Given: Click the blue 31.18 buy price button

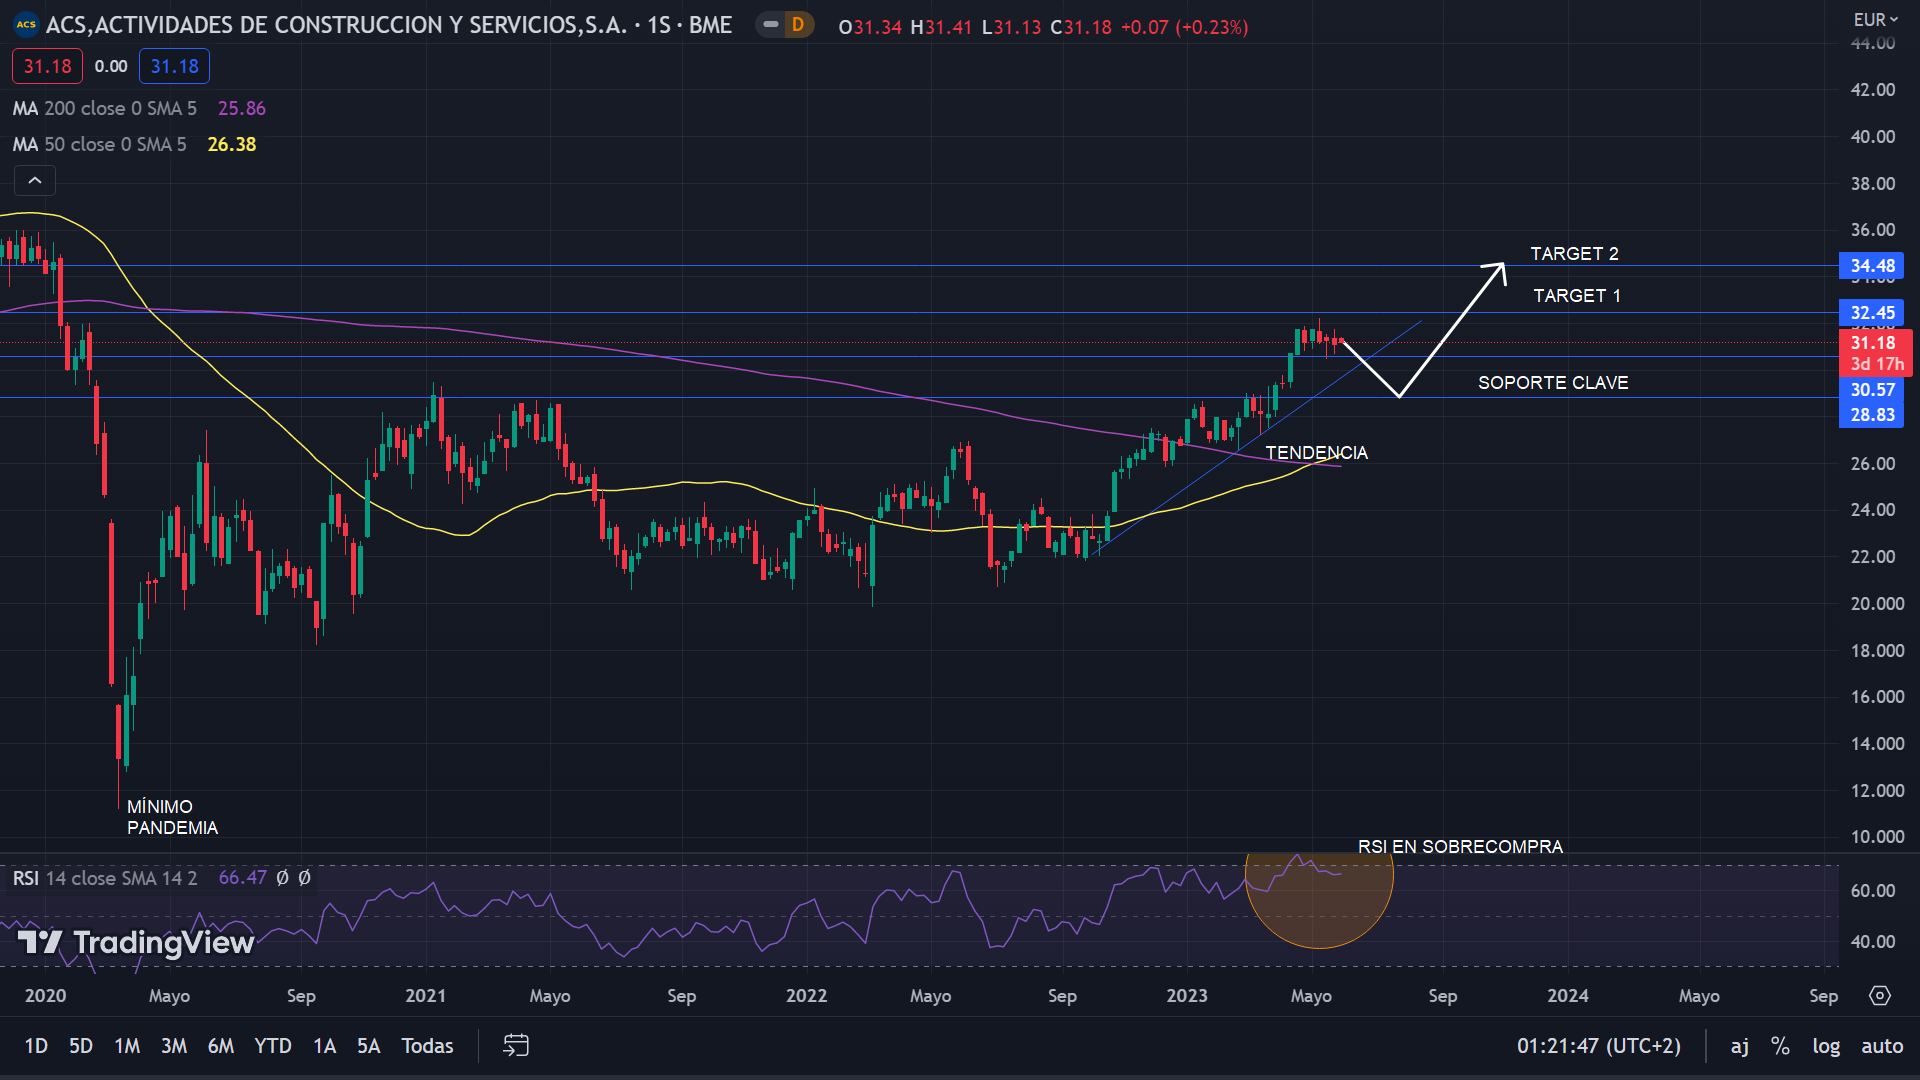Looking at the screenshot, I should [x=174, y=66].
